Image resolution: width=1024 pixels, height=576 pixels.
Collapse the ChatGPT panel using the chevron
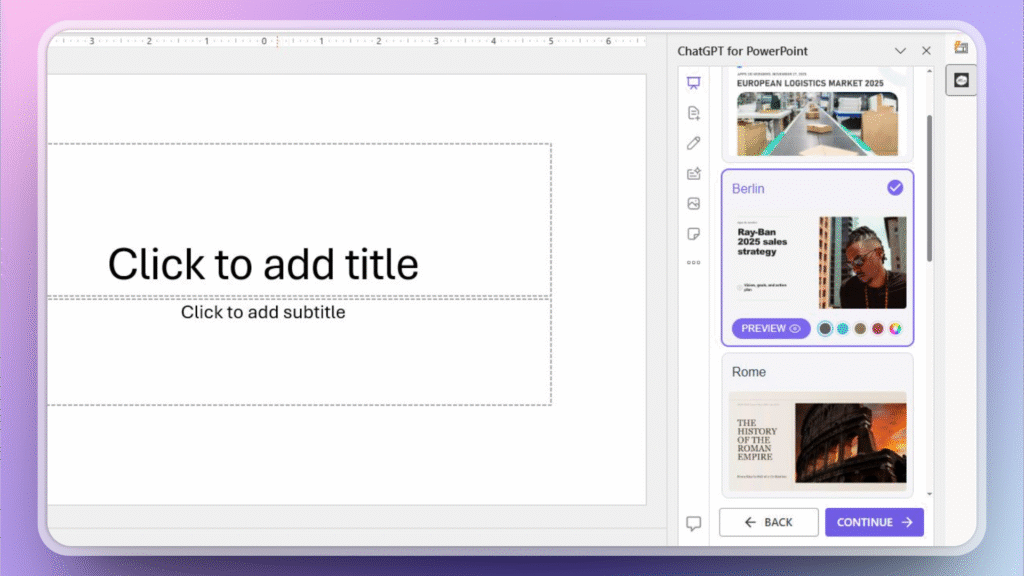(x=900, y=50)
